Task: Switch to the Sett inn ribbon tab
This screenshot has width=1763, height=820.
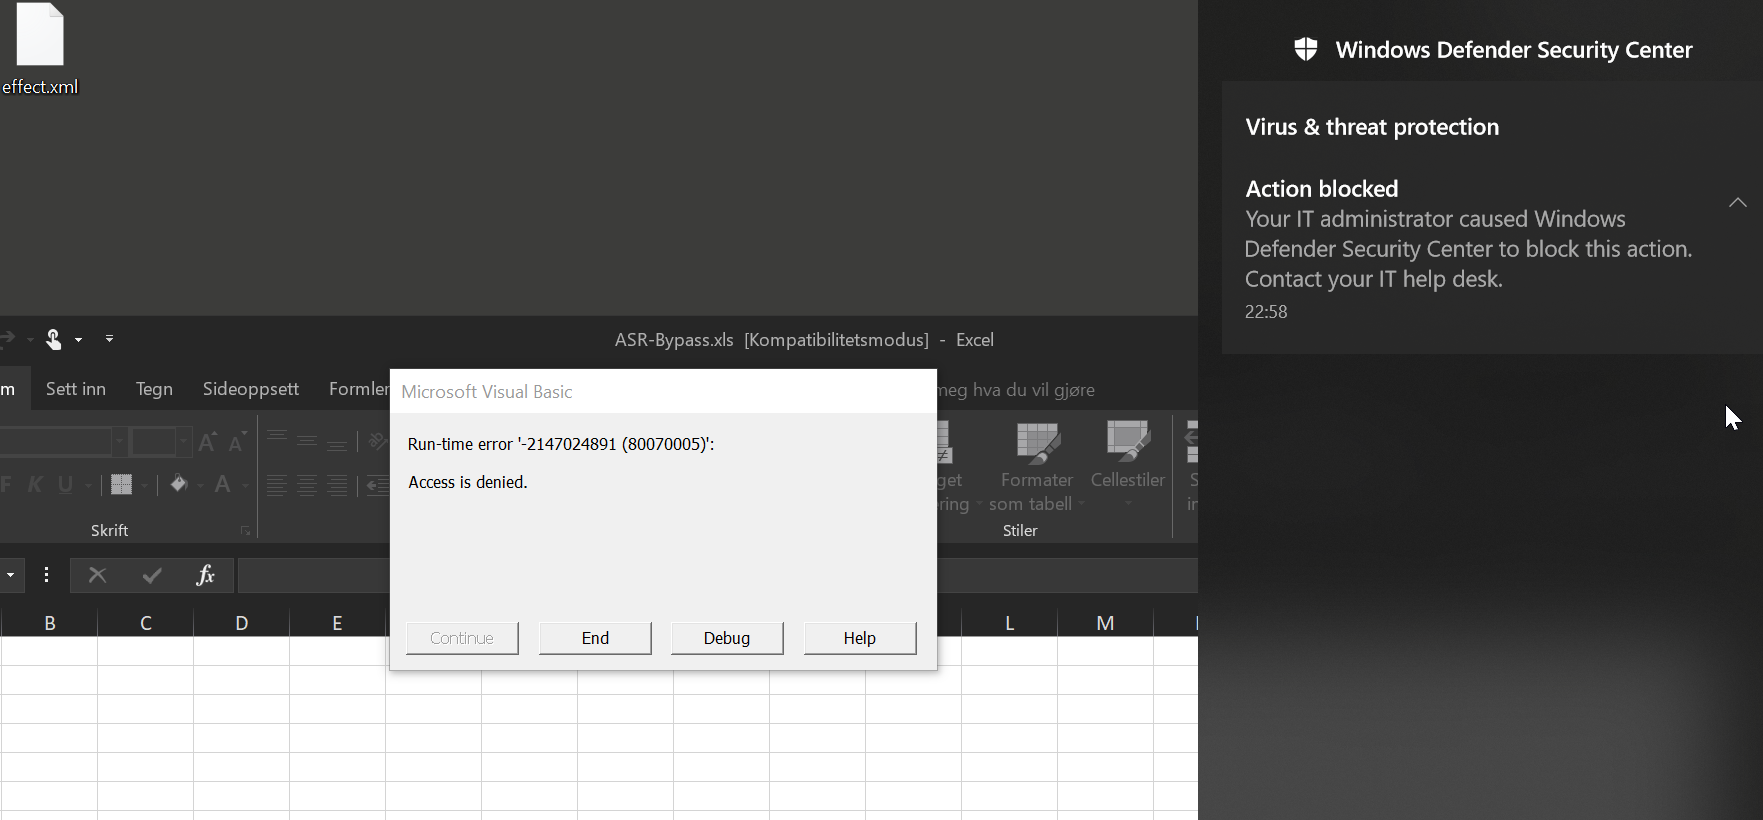Action: [75, 389]
